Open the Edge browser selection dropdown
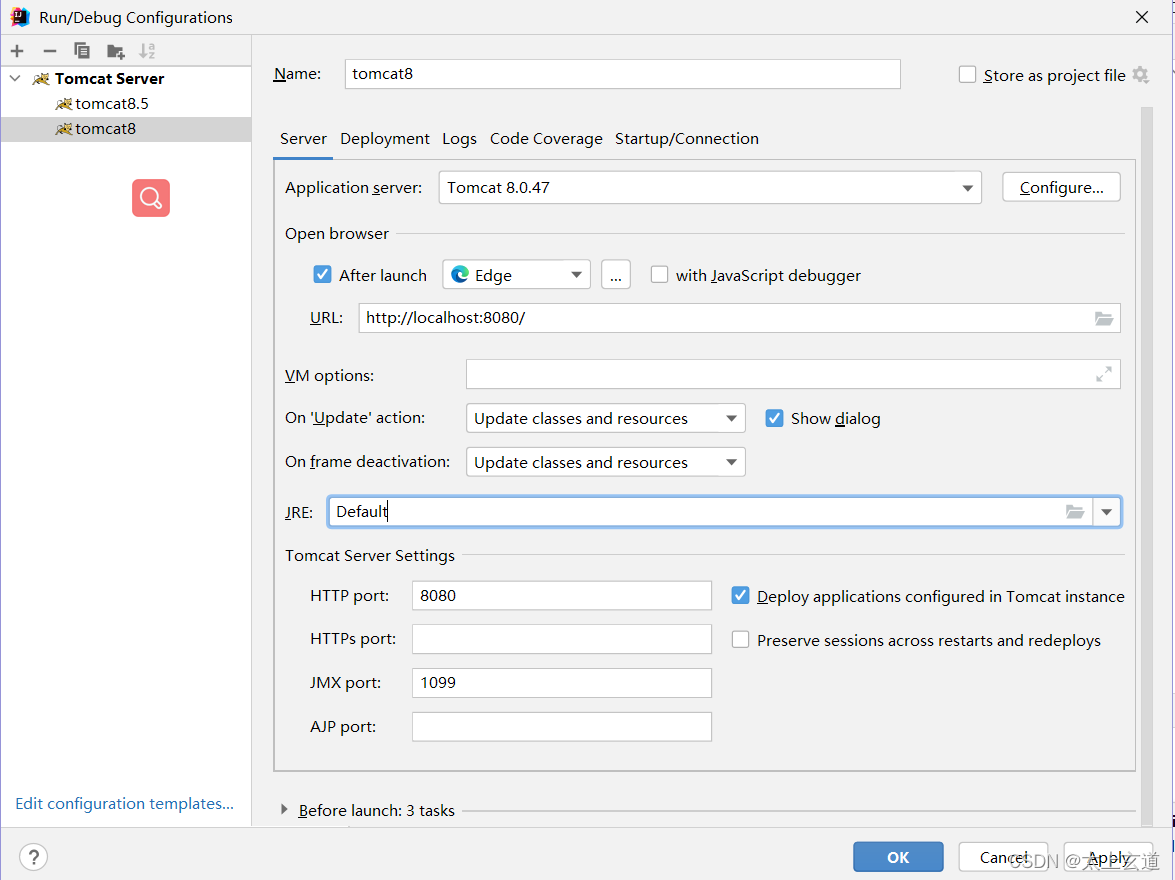 click(x=576, y=275)
